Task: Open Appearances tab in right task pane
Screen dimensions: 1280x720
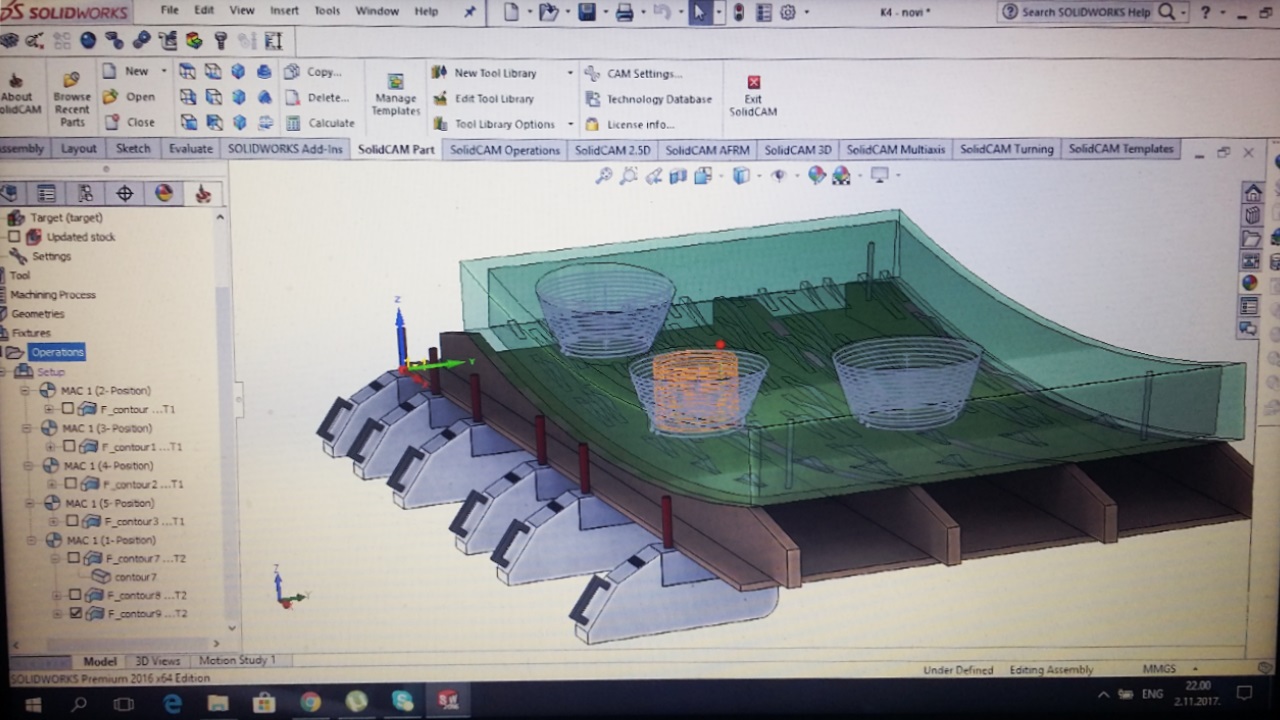Action: 1250,283
